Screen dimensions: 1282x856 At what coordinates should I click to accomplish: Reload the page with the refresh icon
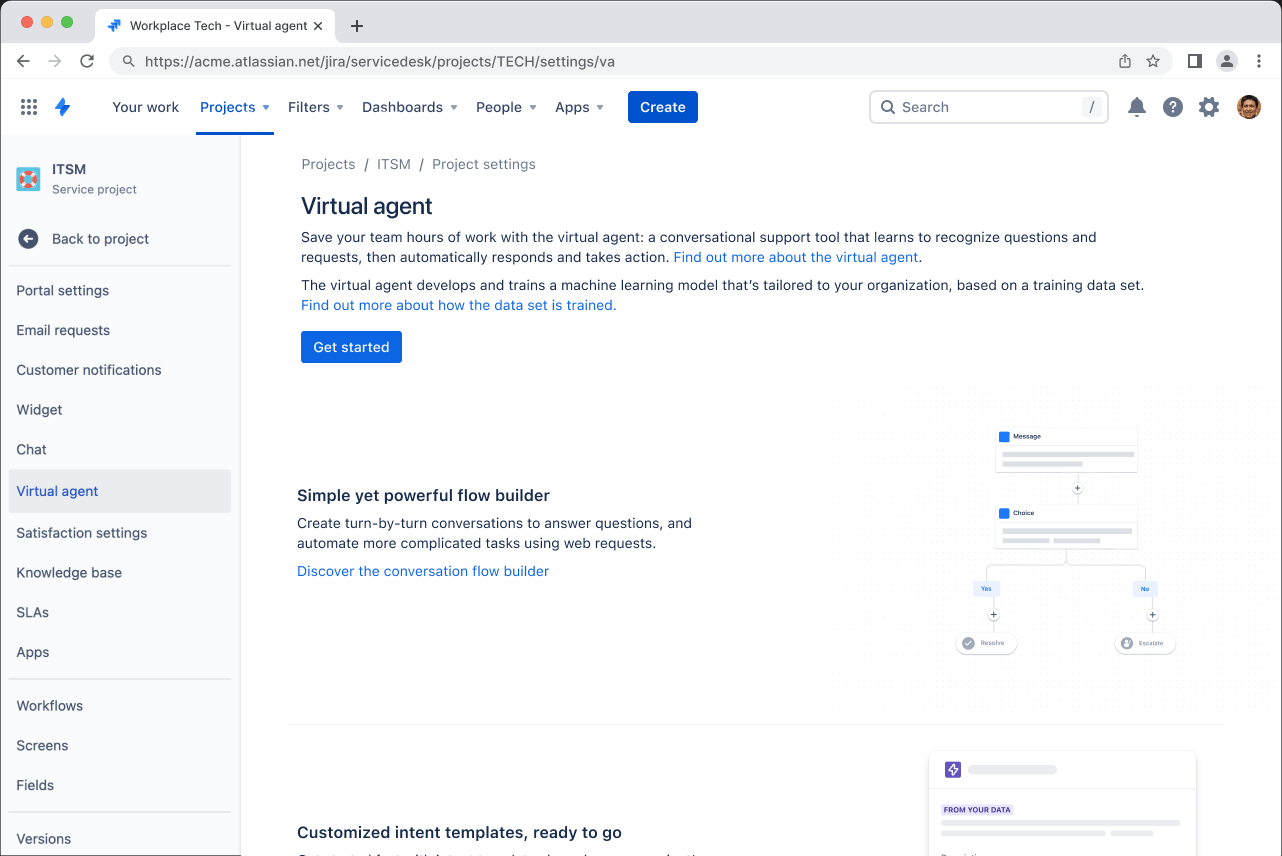tap(87, 60)
